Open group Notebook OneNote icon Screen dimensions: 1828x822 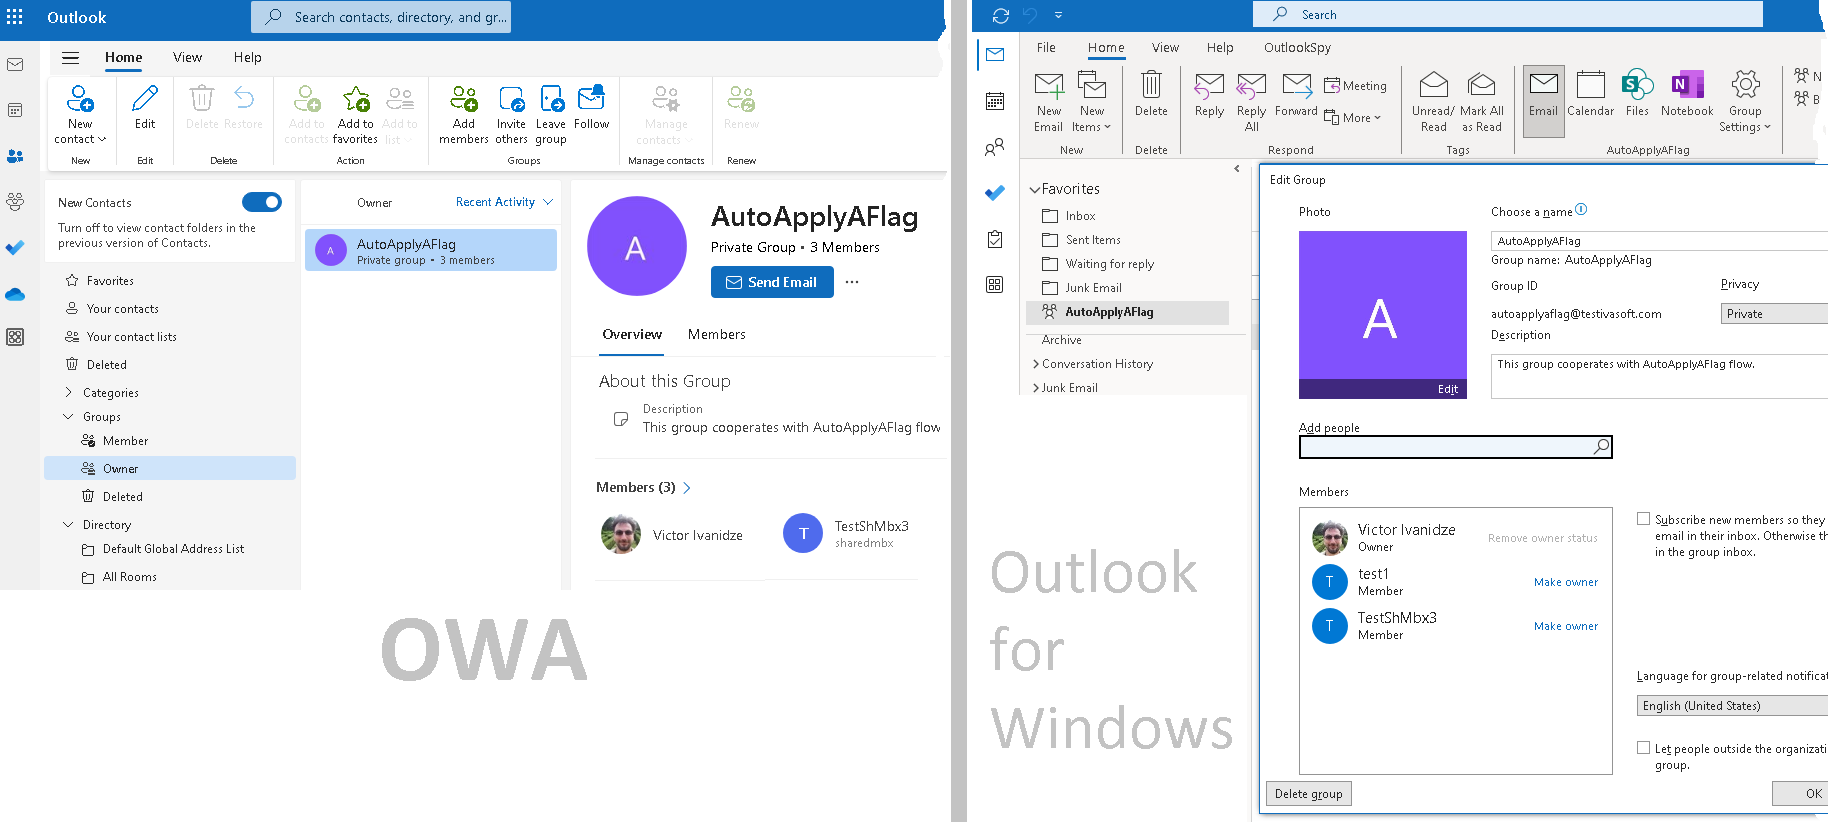coord(1687,85)
